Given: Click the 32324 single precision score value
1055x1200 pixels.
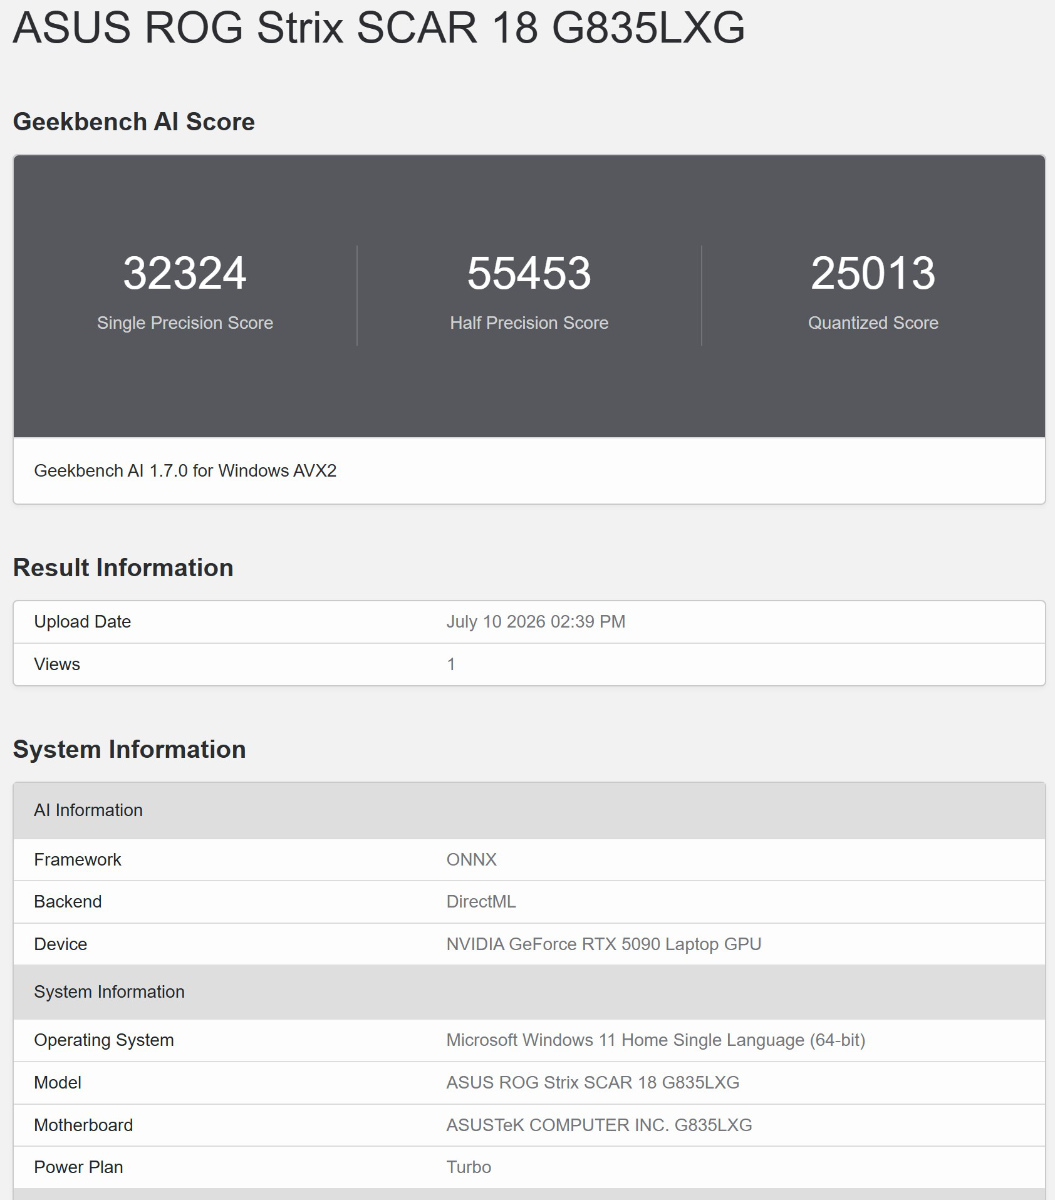Looking at the screenshot, I should point(185,273).
